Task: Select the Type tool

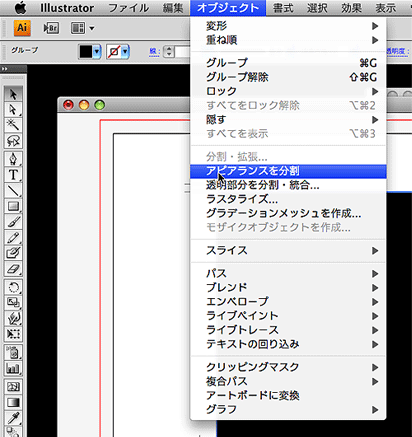Action: click(13, 174)
